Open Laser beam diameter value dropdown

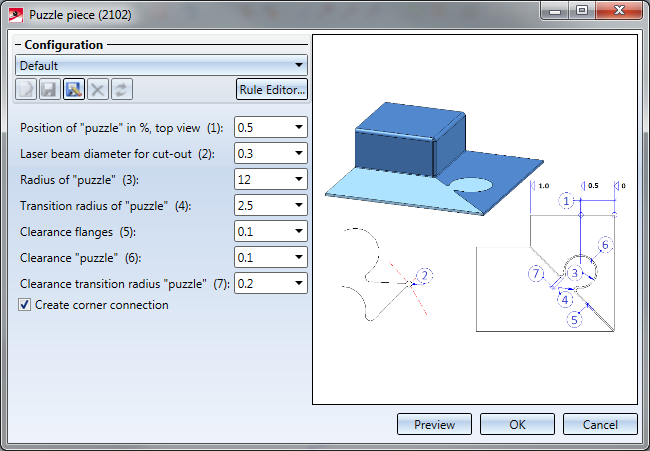299,154
